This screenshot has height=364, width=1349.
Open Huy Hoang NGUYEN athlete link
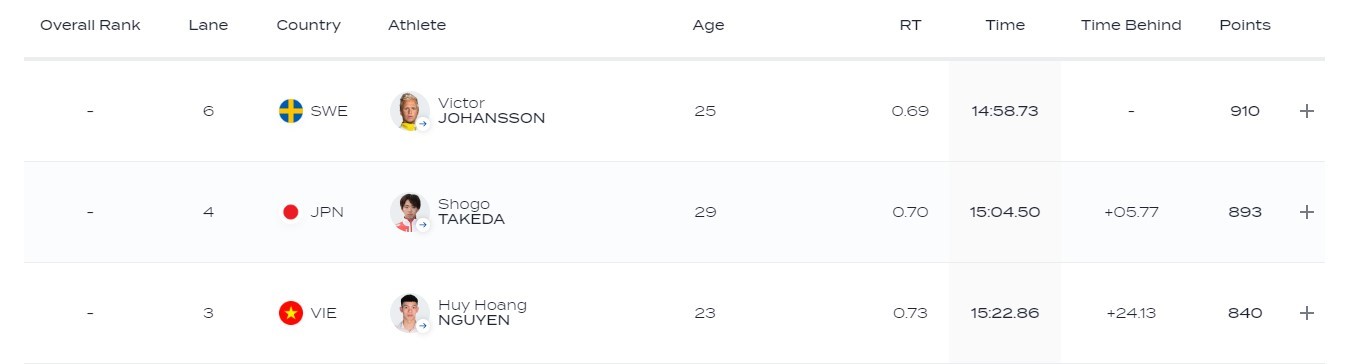pos(482,313)
